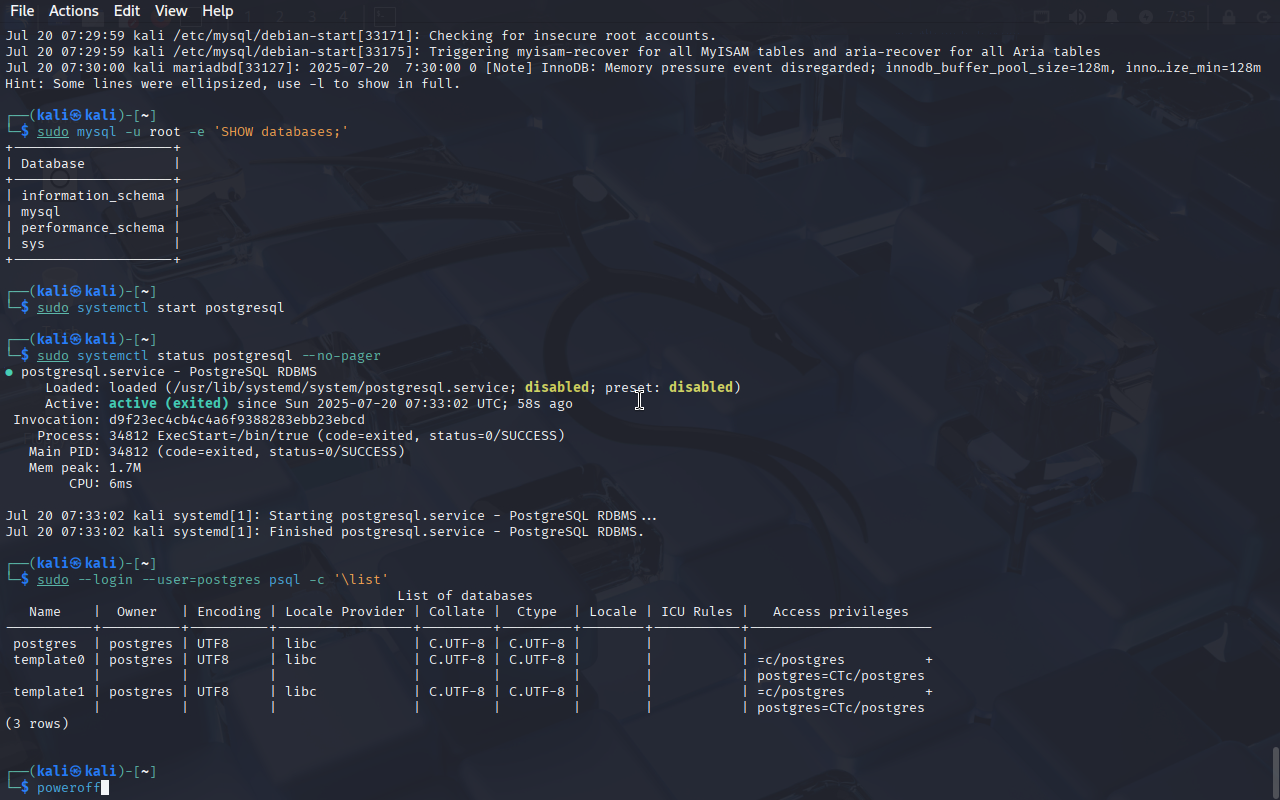This screenshot has height=800, width=1280.
Task: Click the 'ICU Rules' column header
Action: point(697,612)
